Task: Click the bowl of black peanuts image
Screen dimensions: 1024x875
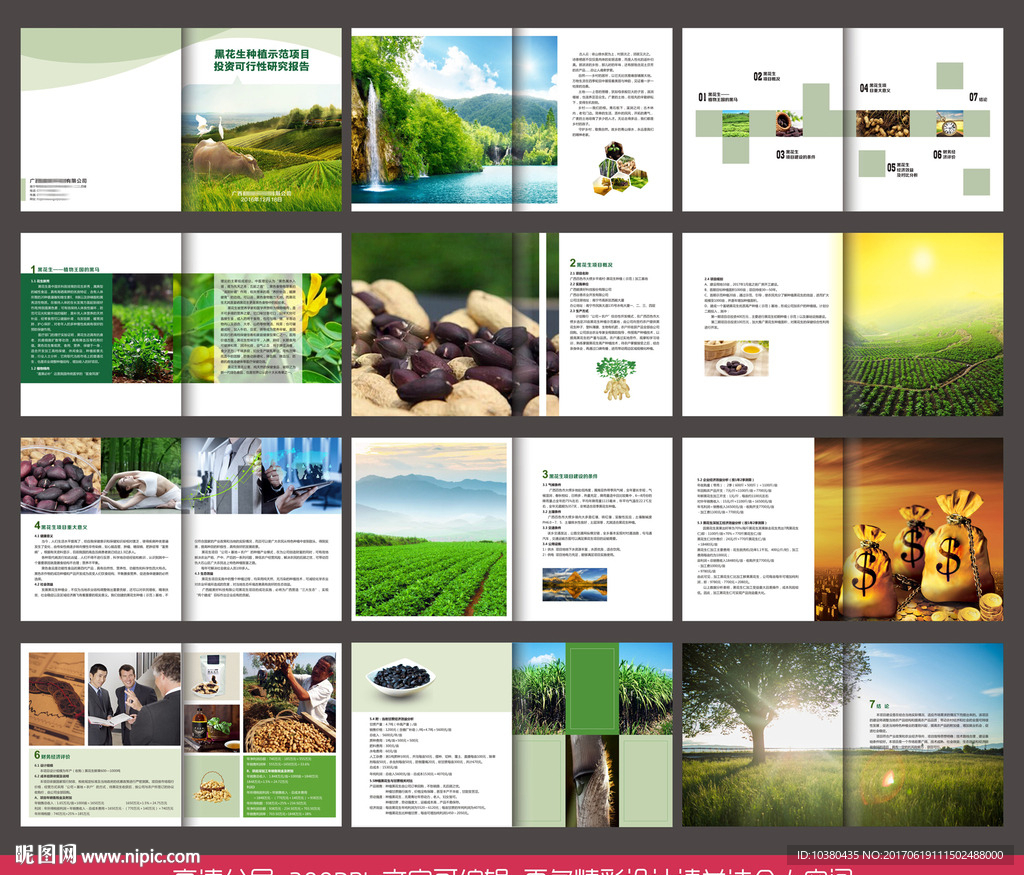Action: point(400,678)
